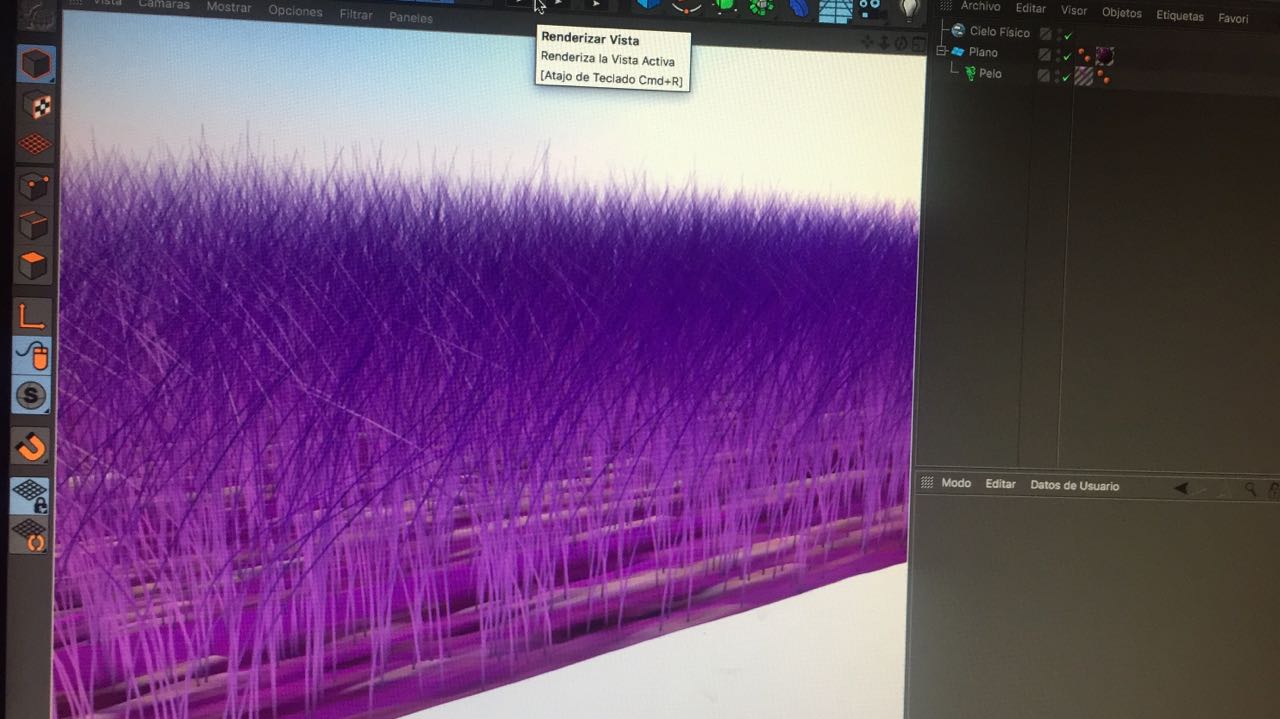
Task: Select the Cielo Físico object
Action: coord(999,32)
